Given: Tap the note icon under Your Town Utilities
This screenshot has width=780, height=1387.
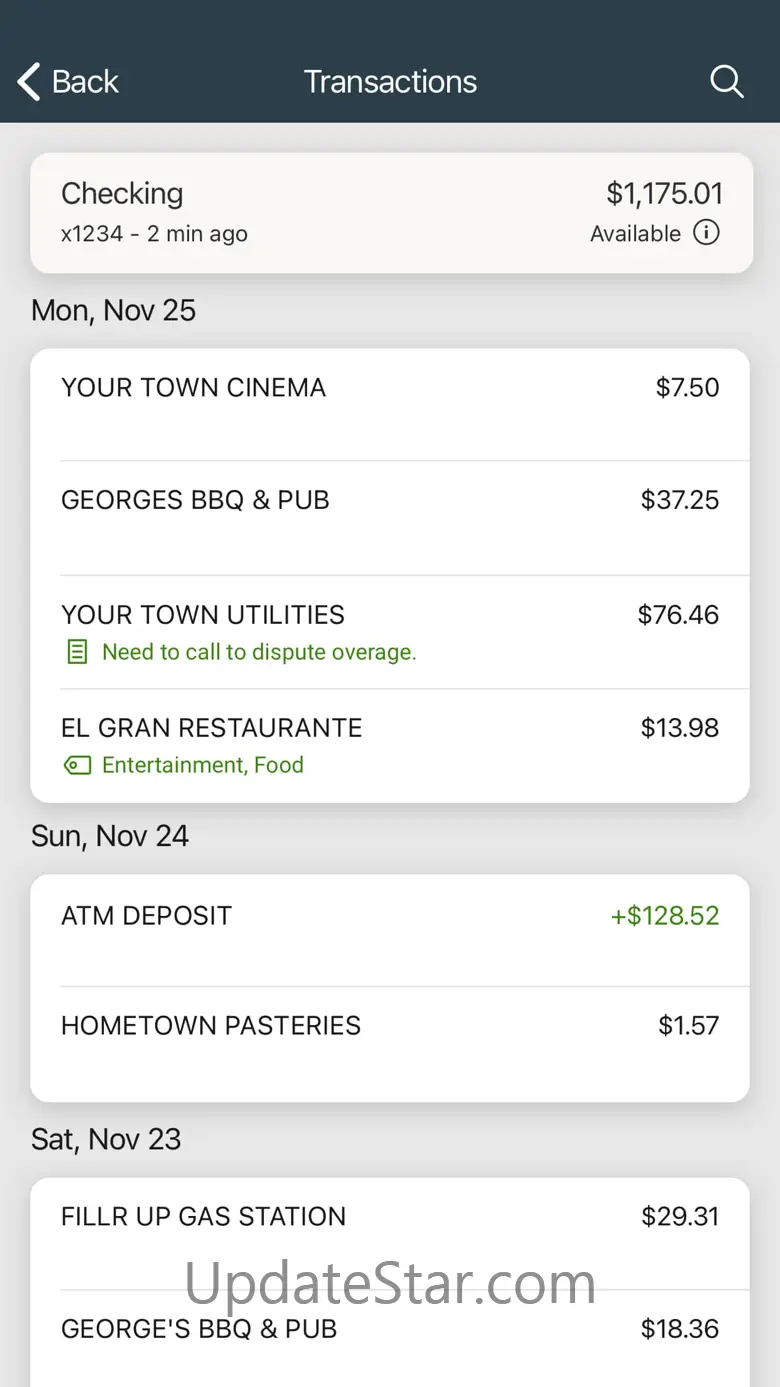Looking at the screenshot, I should pyautogui.click(x=77, y=653).
